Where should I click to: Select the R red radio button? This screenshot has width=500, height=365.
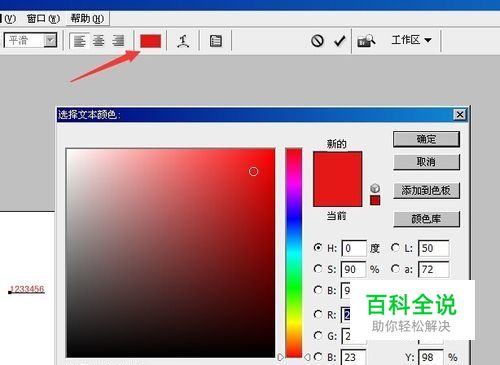(318, 314)
